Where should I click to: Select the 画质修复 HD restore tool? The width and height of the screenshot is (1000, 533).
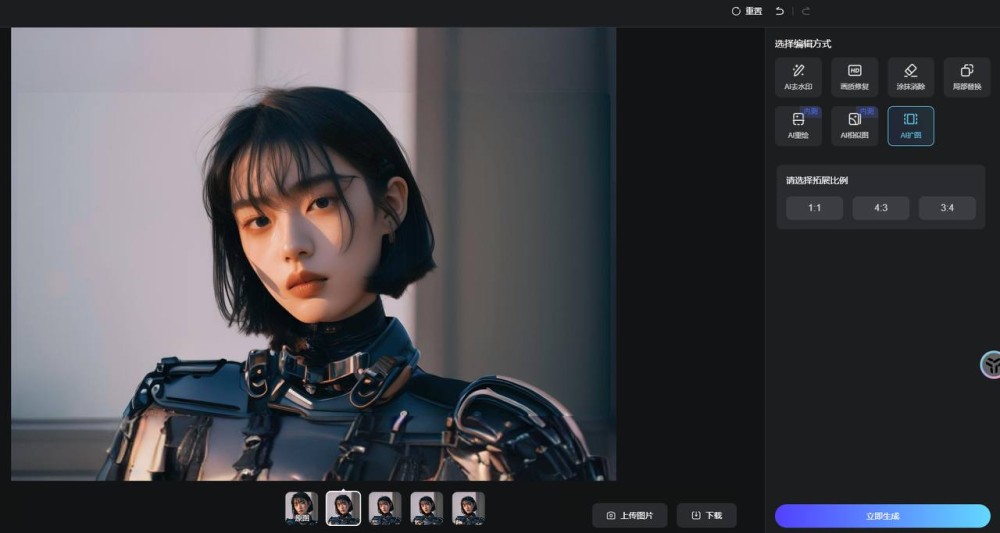(x=855, y=77)
